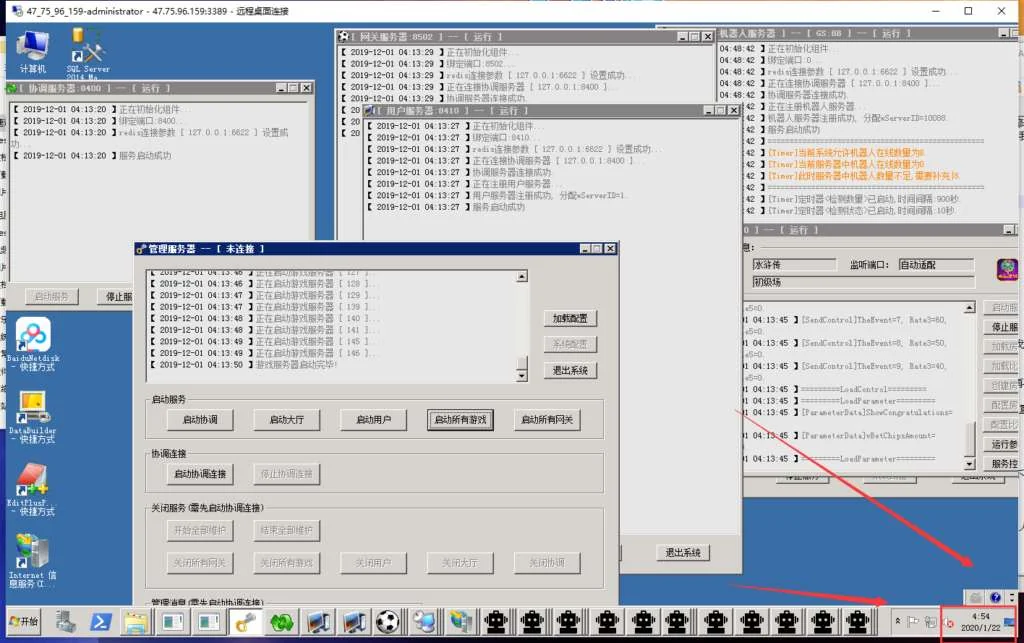The image size is (1024, 643).
Task: Click the soccer ball taskbar icon
Action: 387,622
